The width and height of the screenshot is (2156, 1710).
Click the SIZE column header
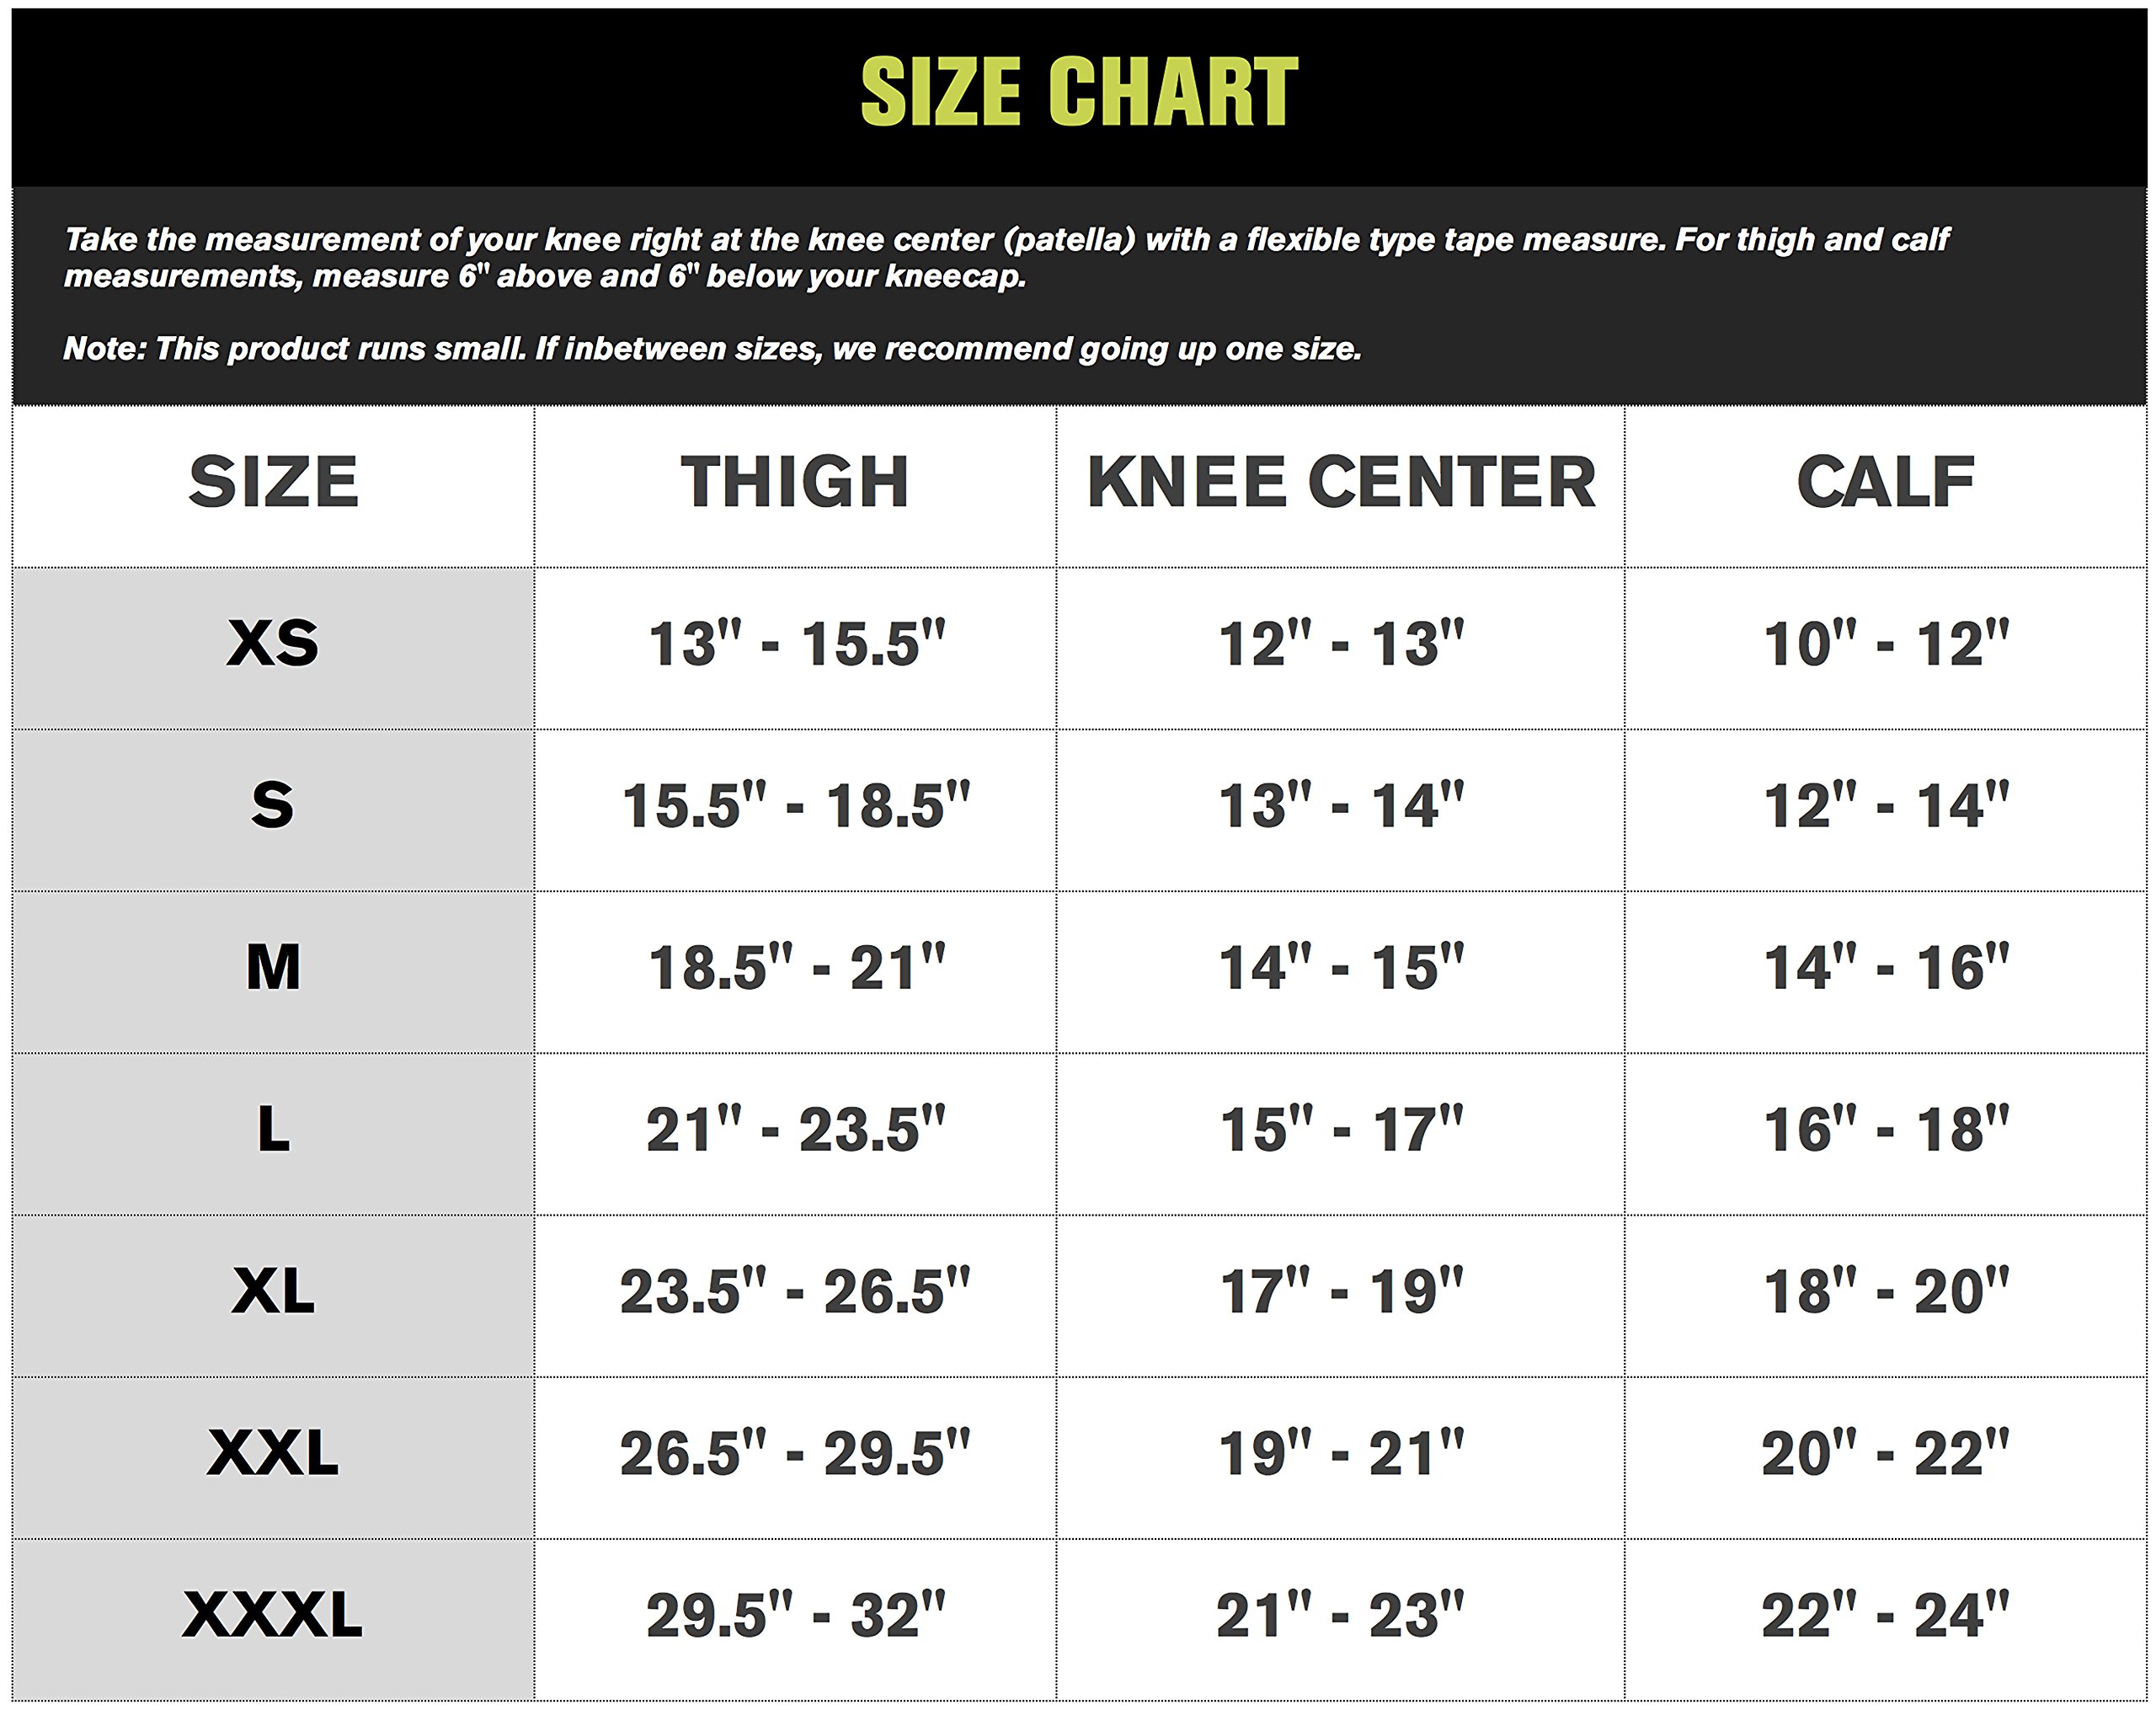click(273, 482)
